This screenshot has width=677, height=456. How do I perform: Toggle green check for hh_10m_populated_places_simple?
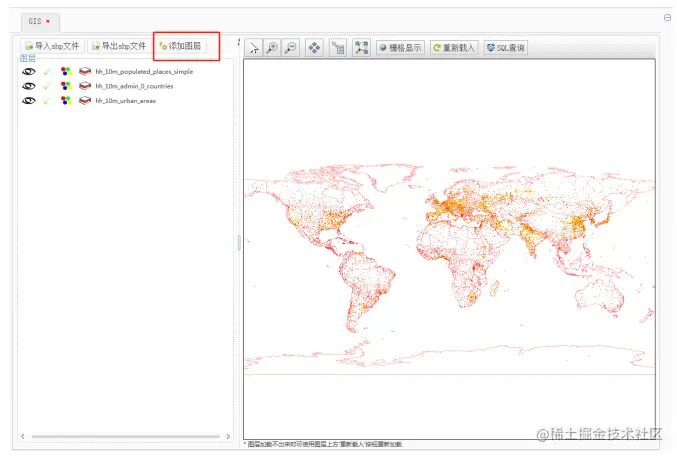tap(47, 72)
